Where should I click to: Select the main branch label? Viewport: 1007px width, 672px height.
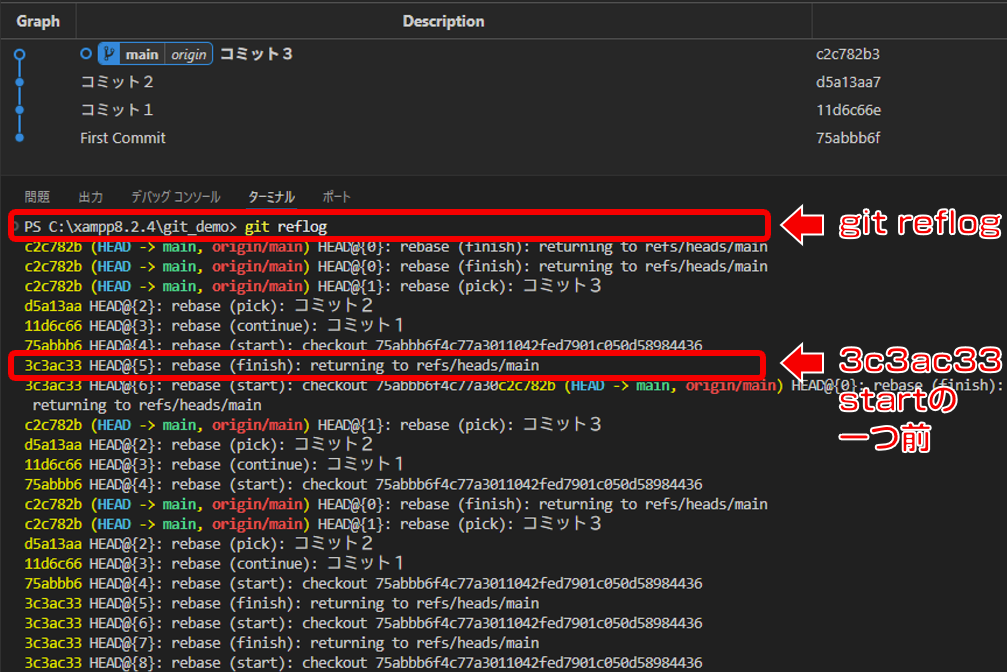click(x=141, y=54)
